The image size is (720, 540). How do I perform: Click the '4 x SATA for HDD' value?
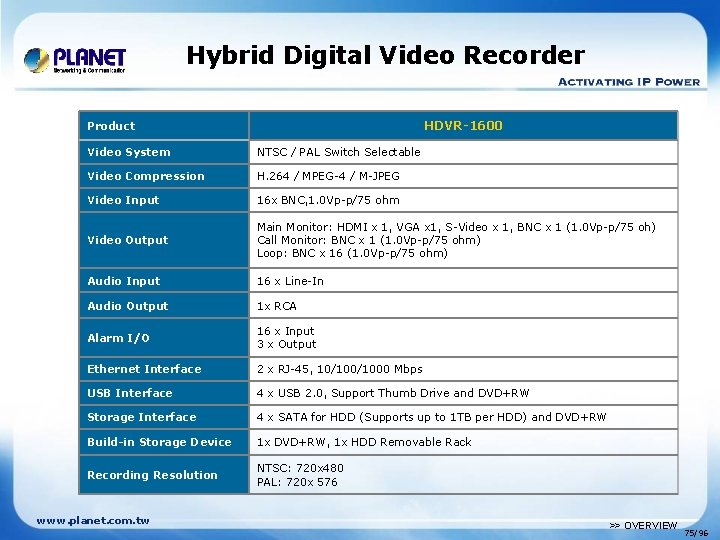coord(431,417)
